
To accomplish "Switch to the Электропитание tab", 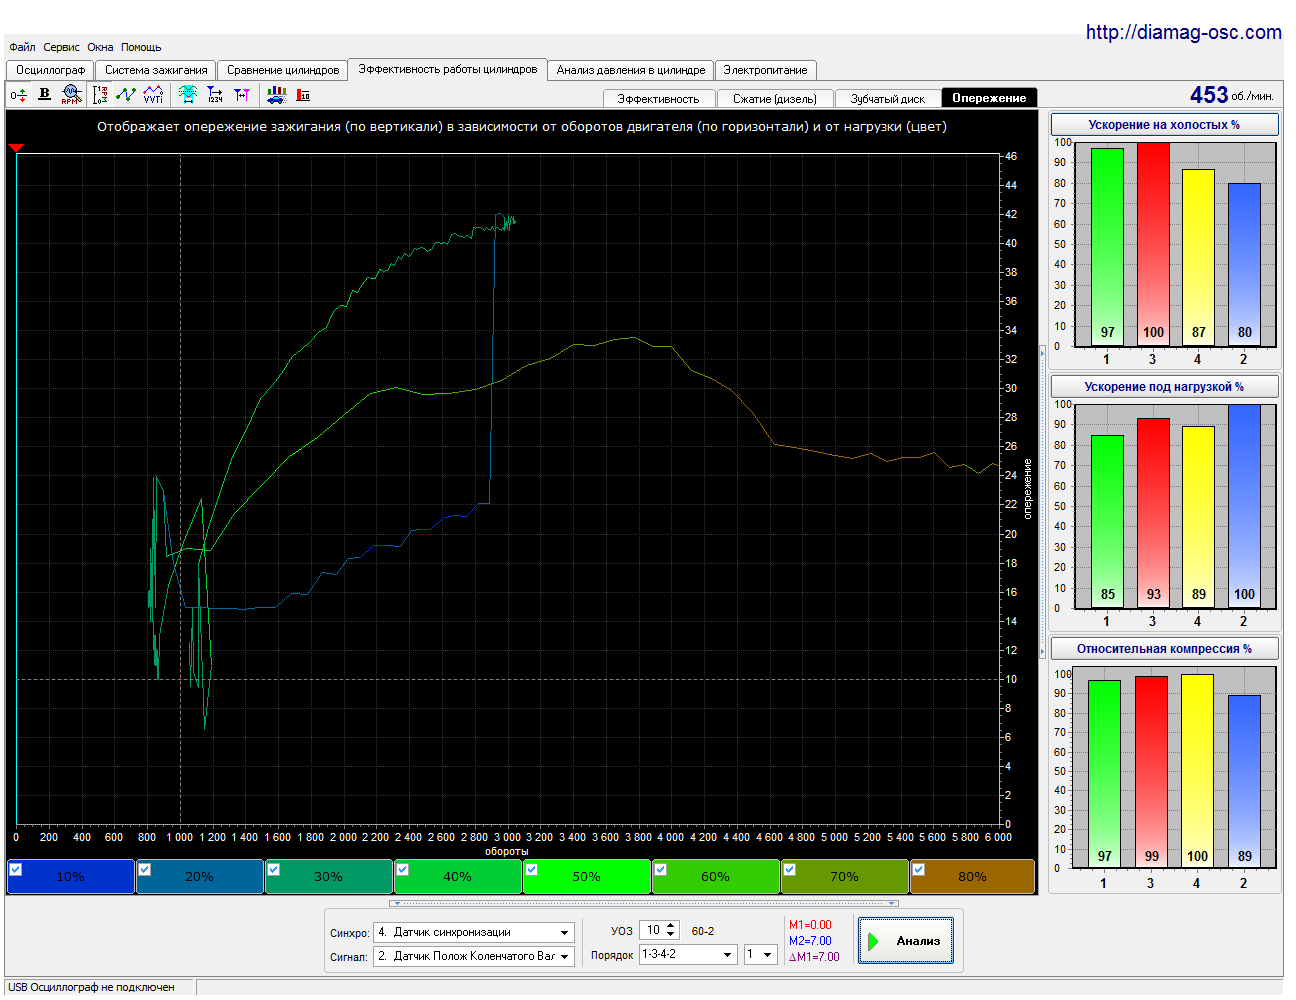I will pyautogui.click(x=765, y=70).
